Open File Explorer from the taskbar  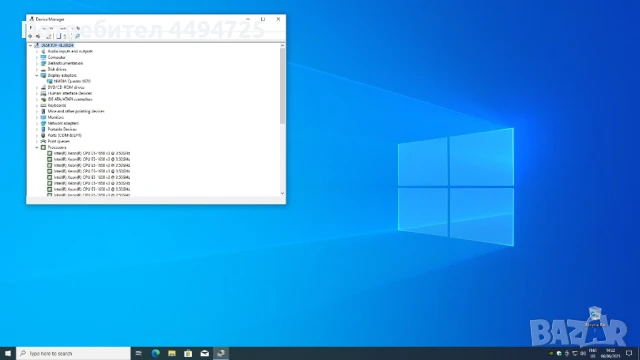click(x=172, y=353)
